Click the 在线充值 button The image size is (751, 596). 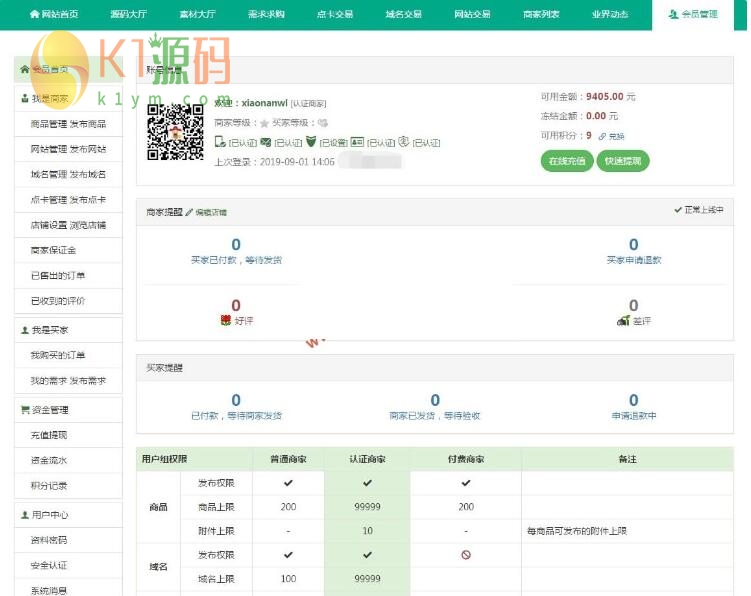(567, 161)
